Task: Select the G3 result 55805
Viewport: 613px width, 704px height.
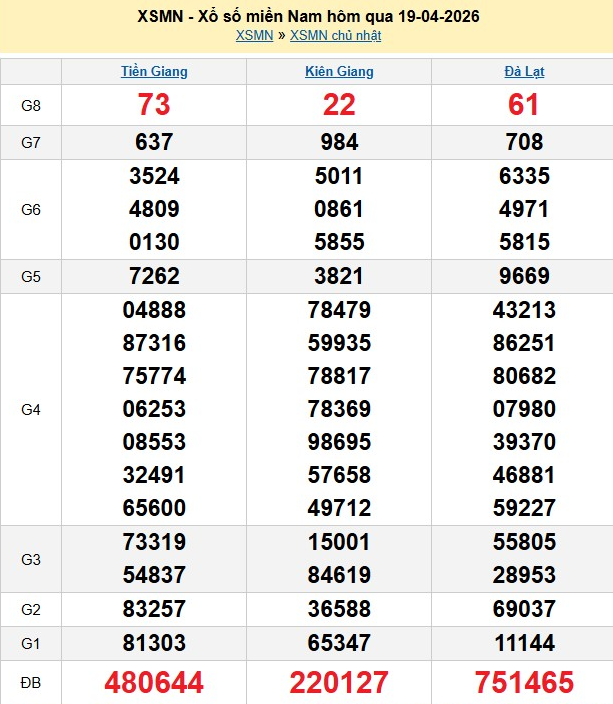Action: click(x=524, y=543)
